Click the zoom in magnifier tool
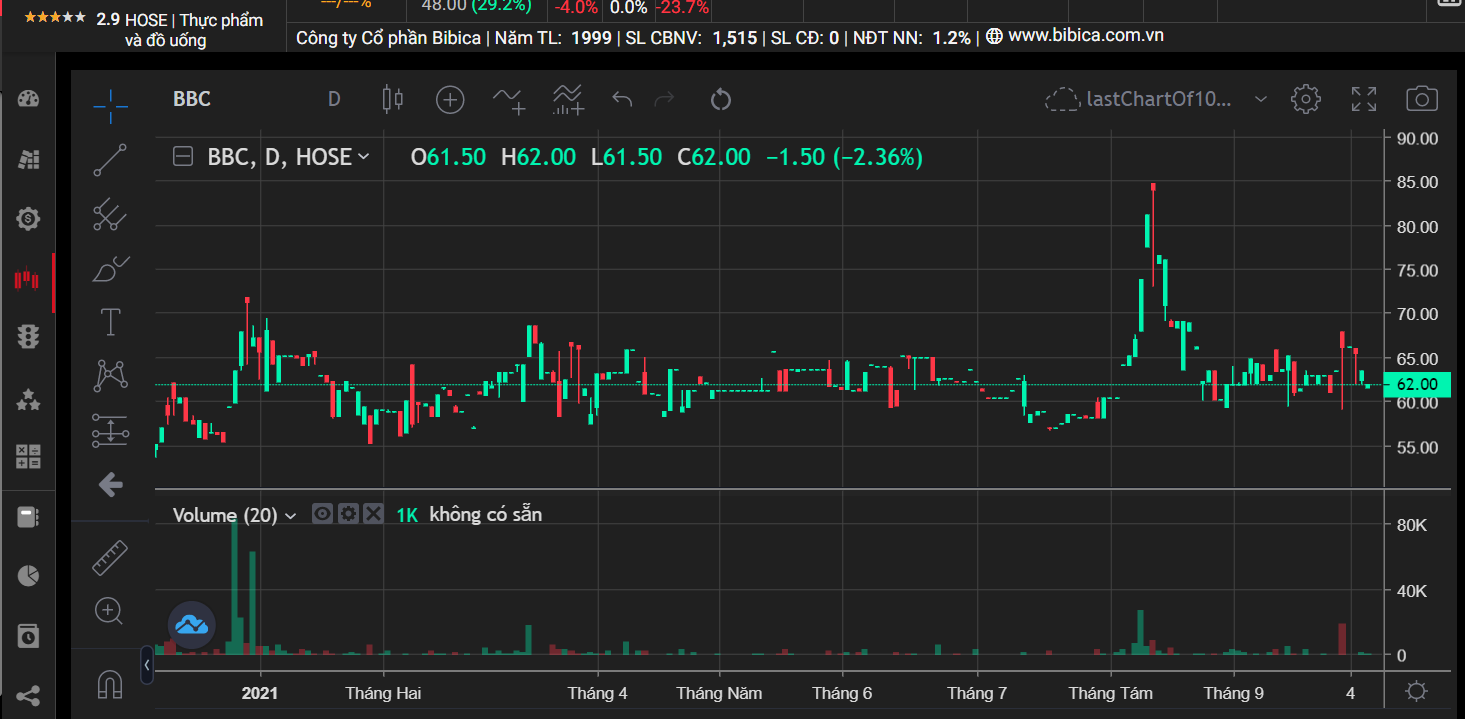Image resolution: width=1465 pixels, height=719 pixels. (109, 611)
